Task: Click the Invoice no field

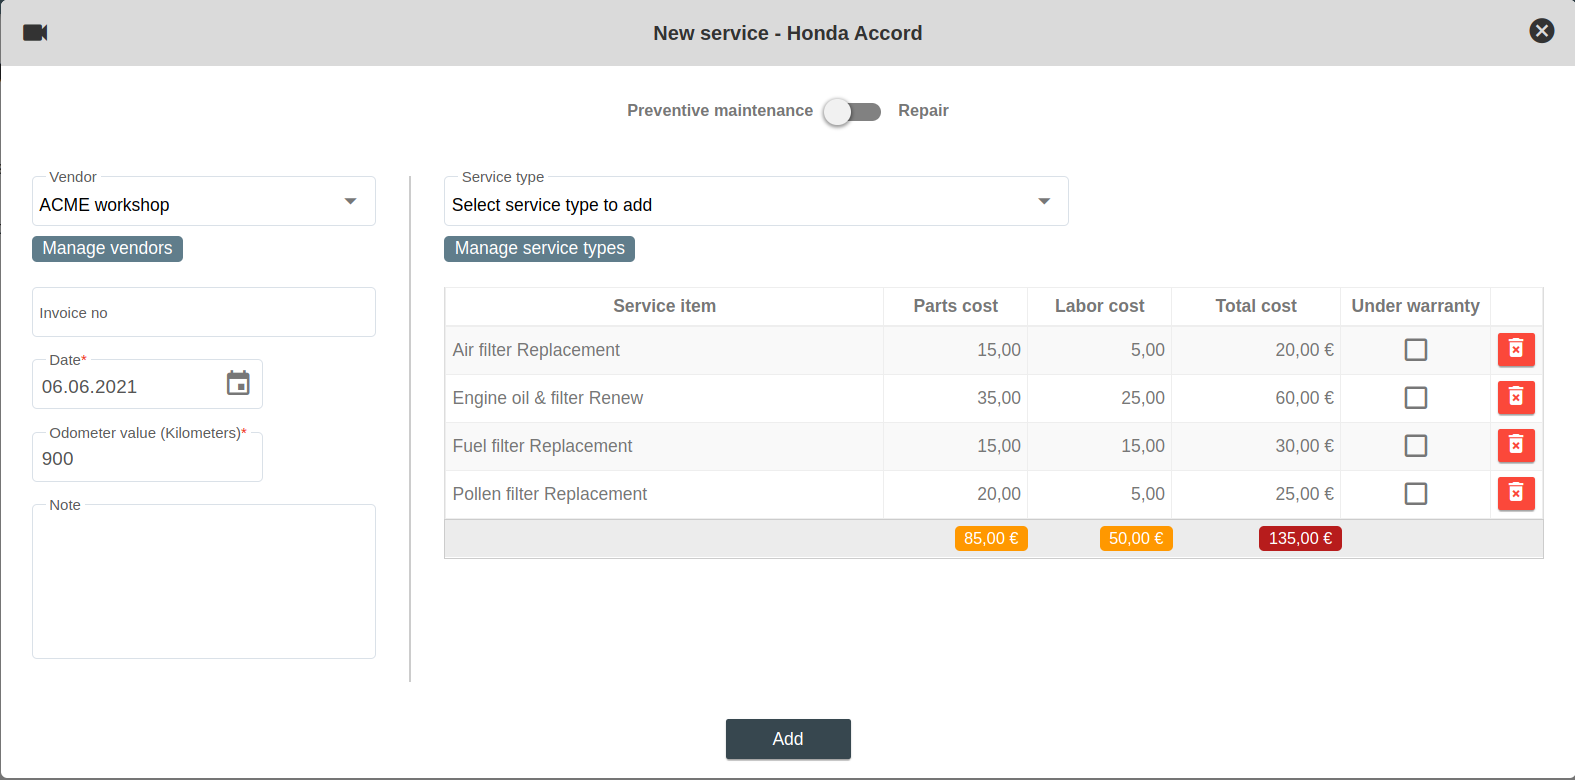Action: click(204, 313)
